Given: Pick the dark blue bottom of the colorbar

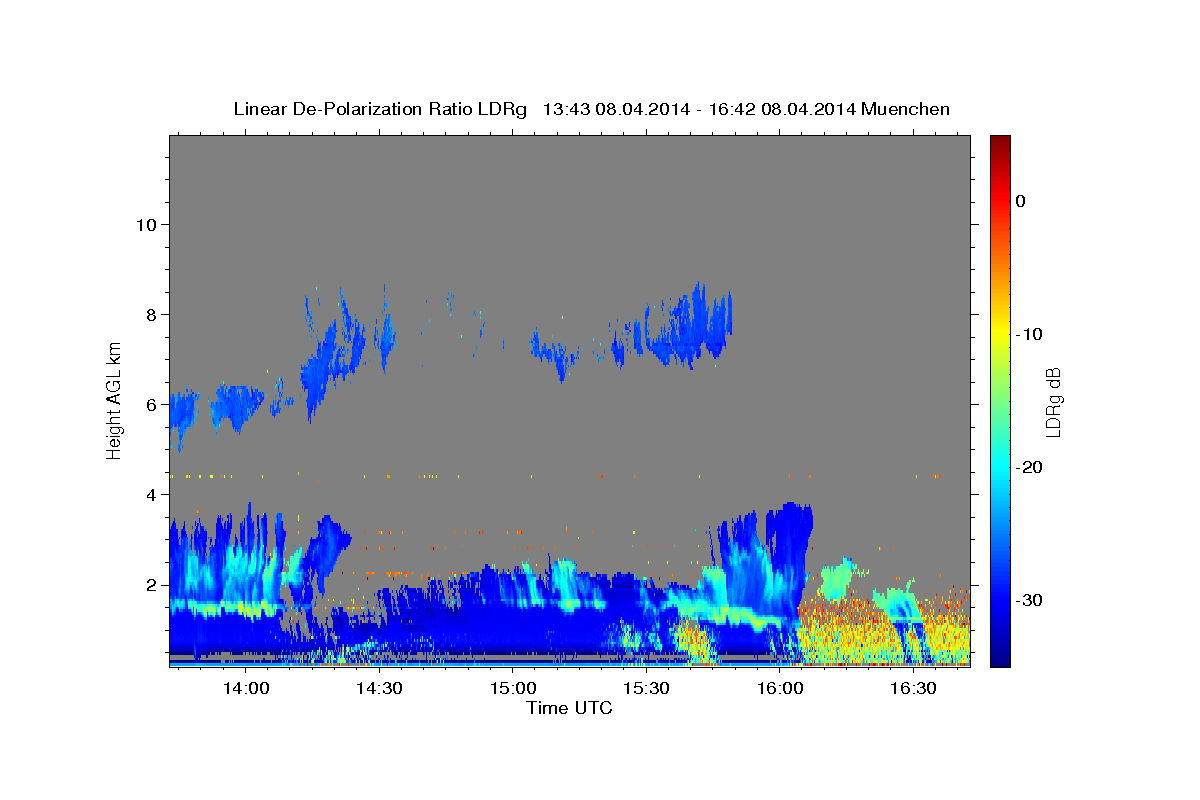Looking at the screenshot, I should pyautogui.click(x=1000, y=660).
